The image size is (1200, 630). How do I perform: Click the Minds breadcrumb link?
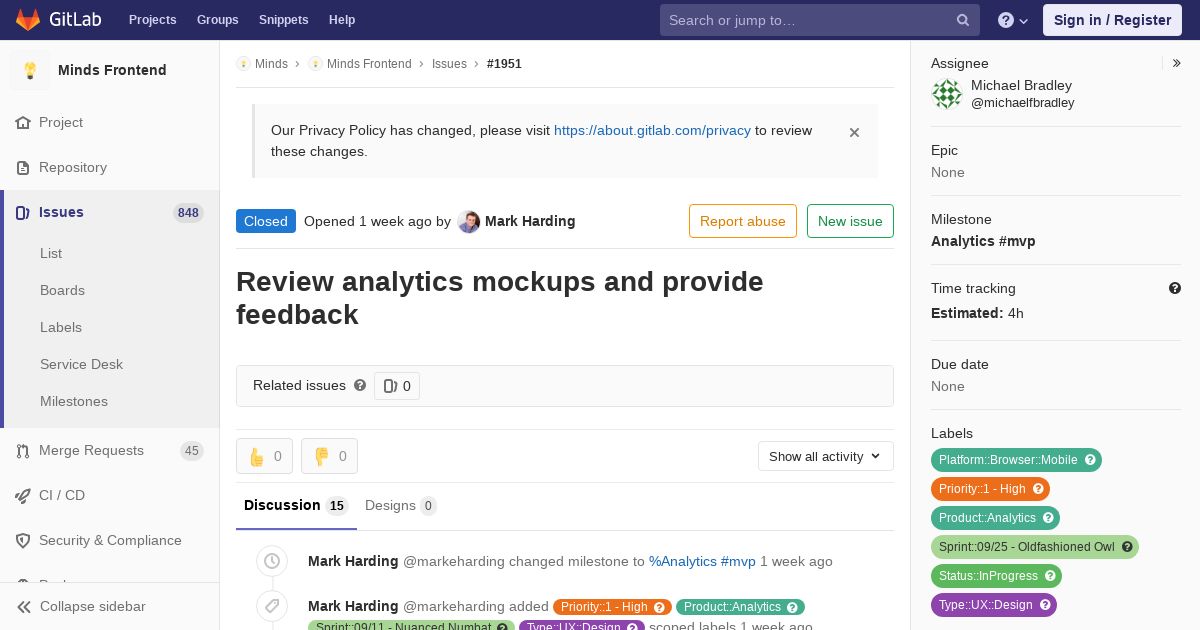[x=271, y=63]
